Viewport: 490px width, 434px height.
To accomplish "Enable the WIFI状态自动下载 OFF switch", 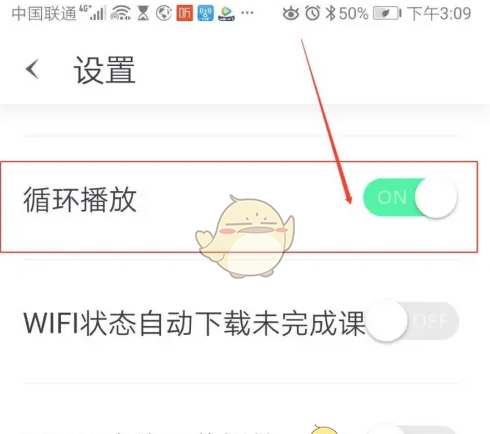I will tap(412, 321).
